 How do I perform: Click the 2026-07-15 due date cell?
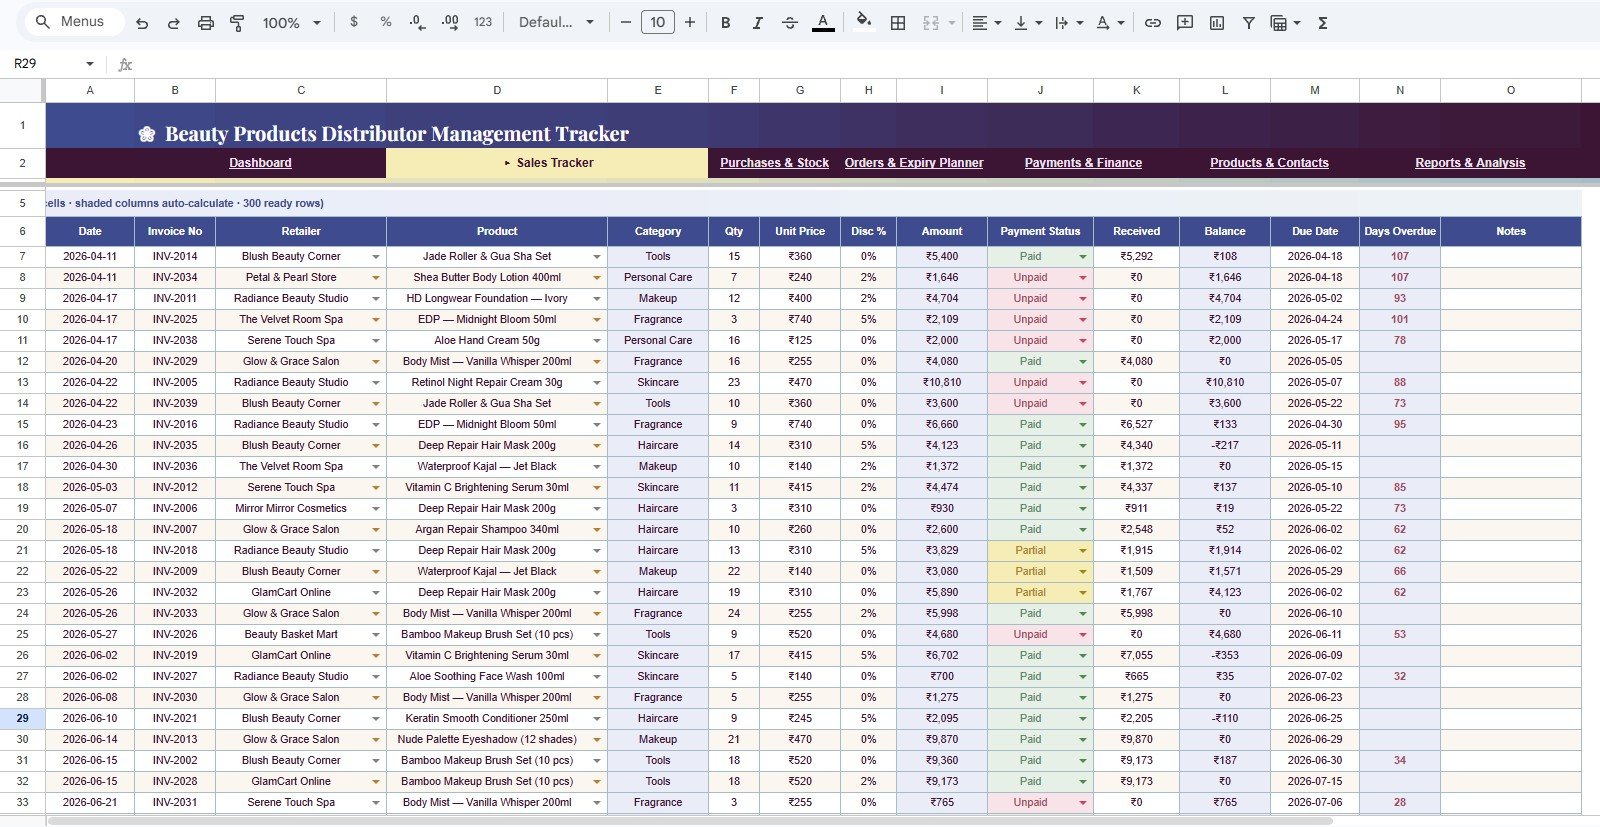point(1315,782)
